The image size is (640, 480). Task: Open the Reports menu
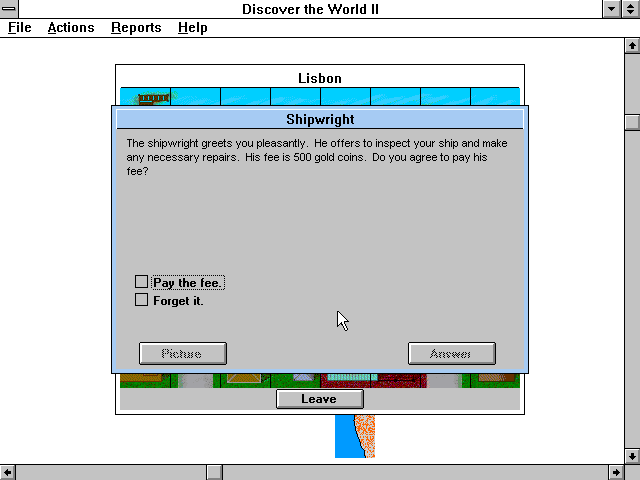coord(136,28)
